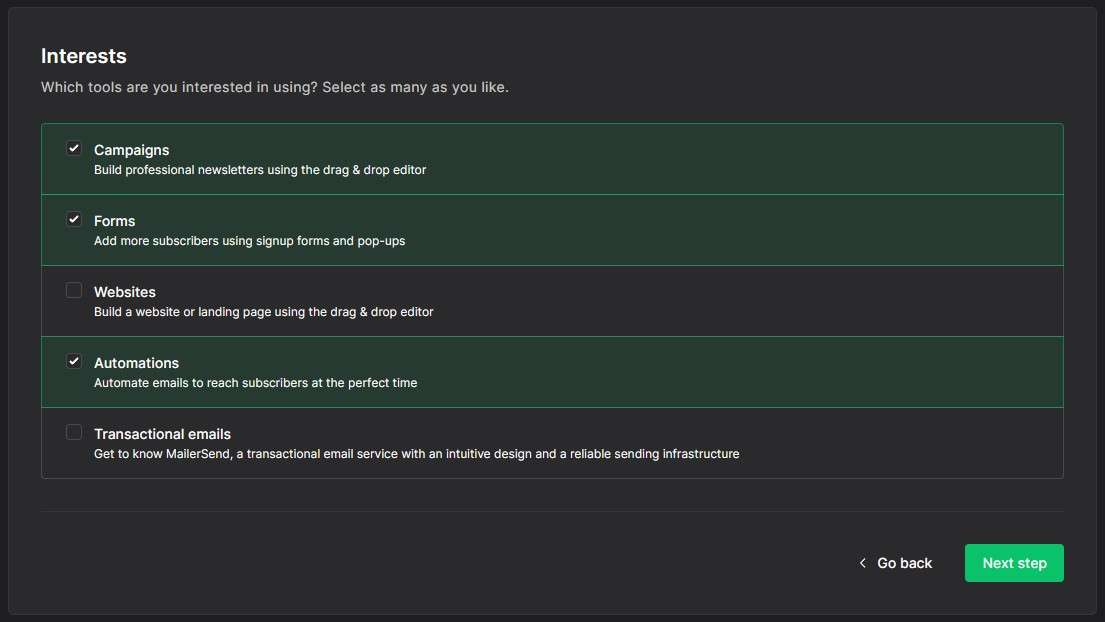The height and width of the screenshot is (622, 1105).
Task: Tick the Transactional emails checkbox
Action: (x=74, y=433)
